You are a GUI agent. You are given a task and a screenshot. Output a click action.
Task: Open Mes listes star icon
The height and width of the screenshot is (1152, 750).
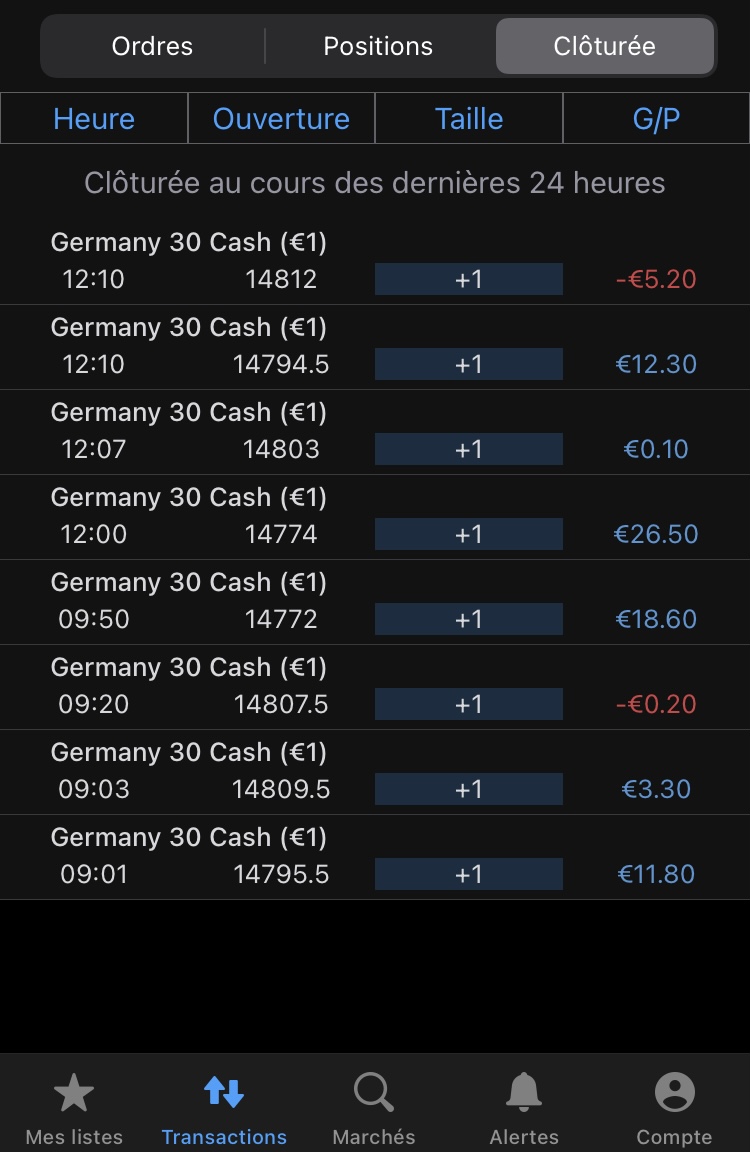pyautogui.click(x=74, y=1093)
